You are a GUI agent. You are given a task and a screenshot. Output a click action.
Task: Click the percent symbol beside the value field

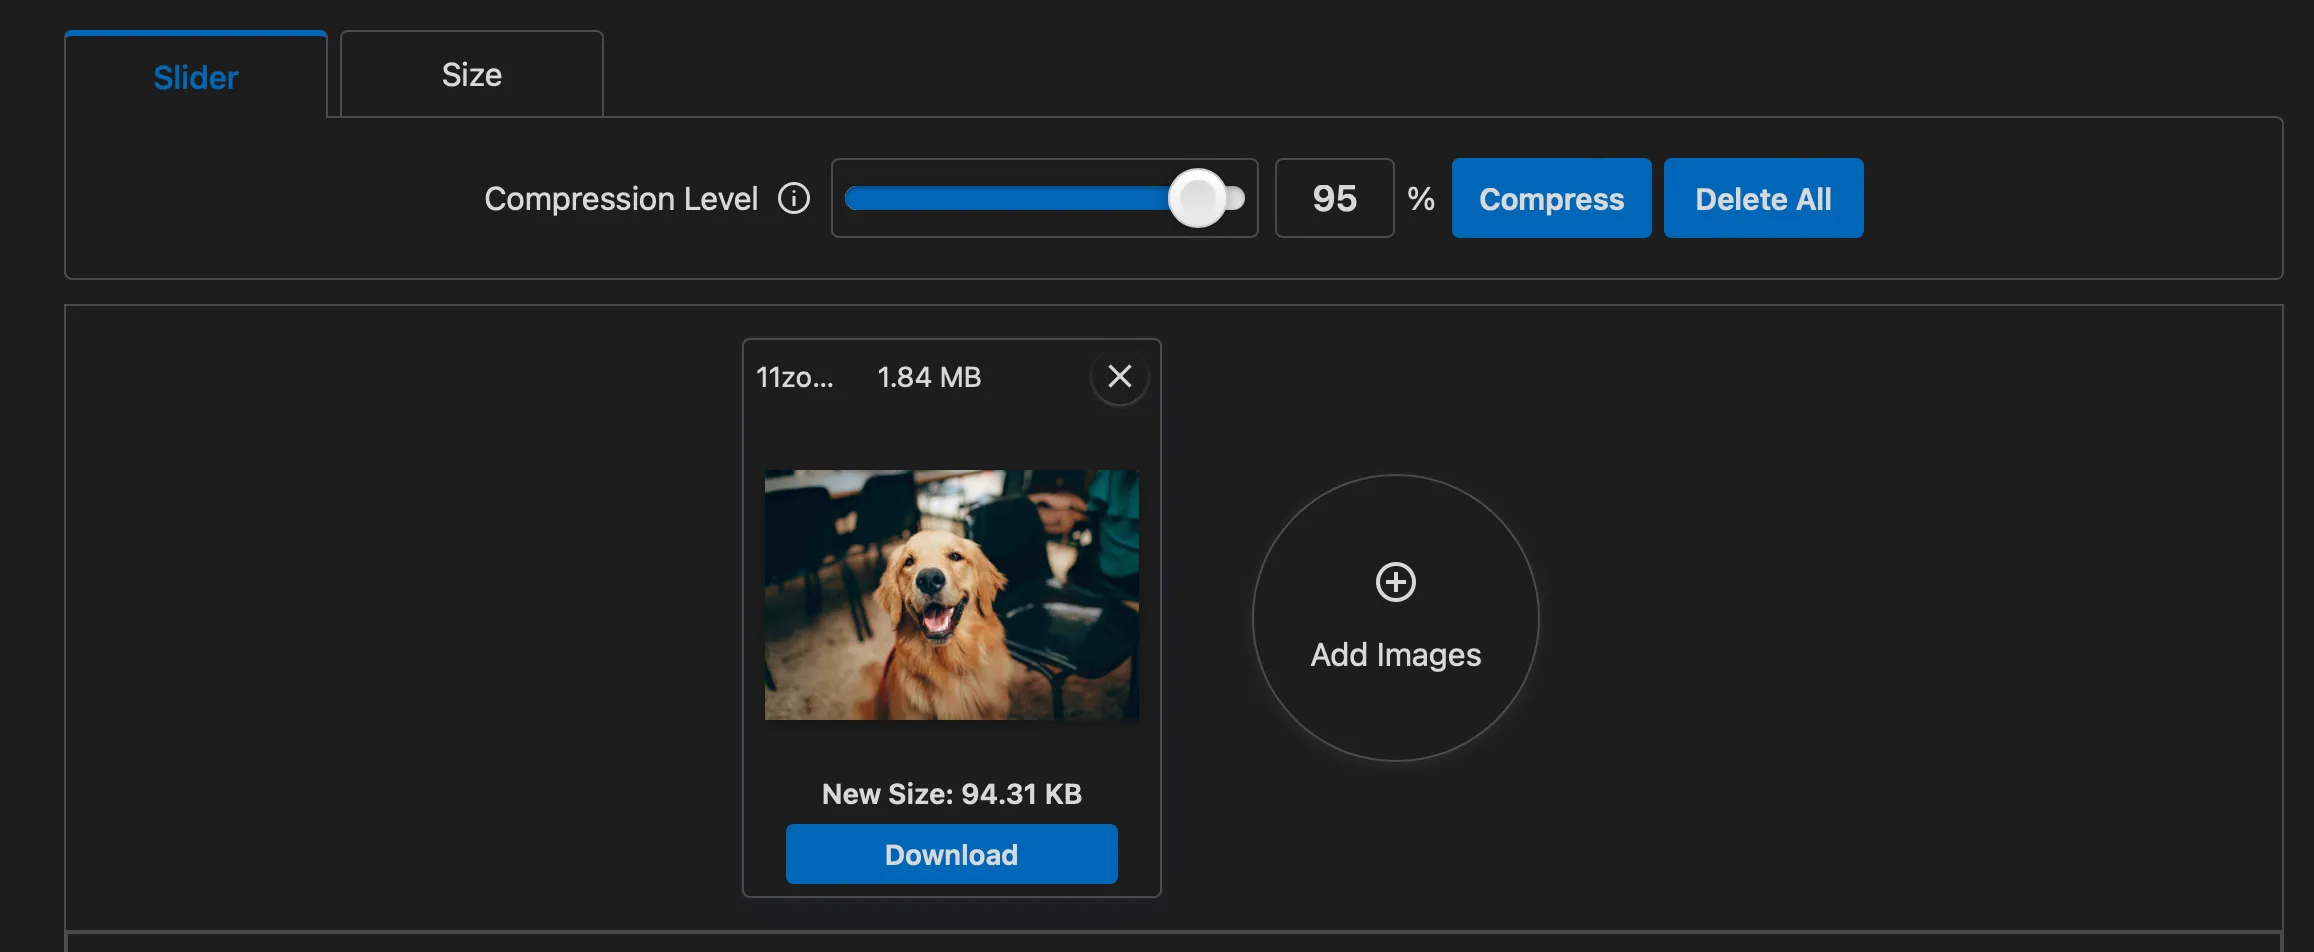coord(1421,198)
